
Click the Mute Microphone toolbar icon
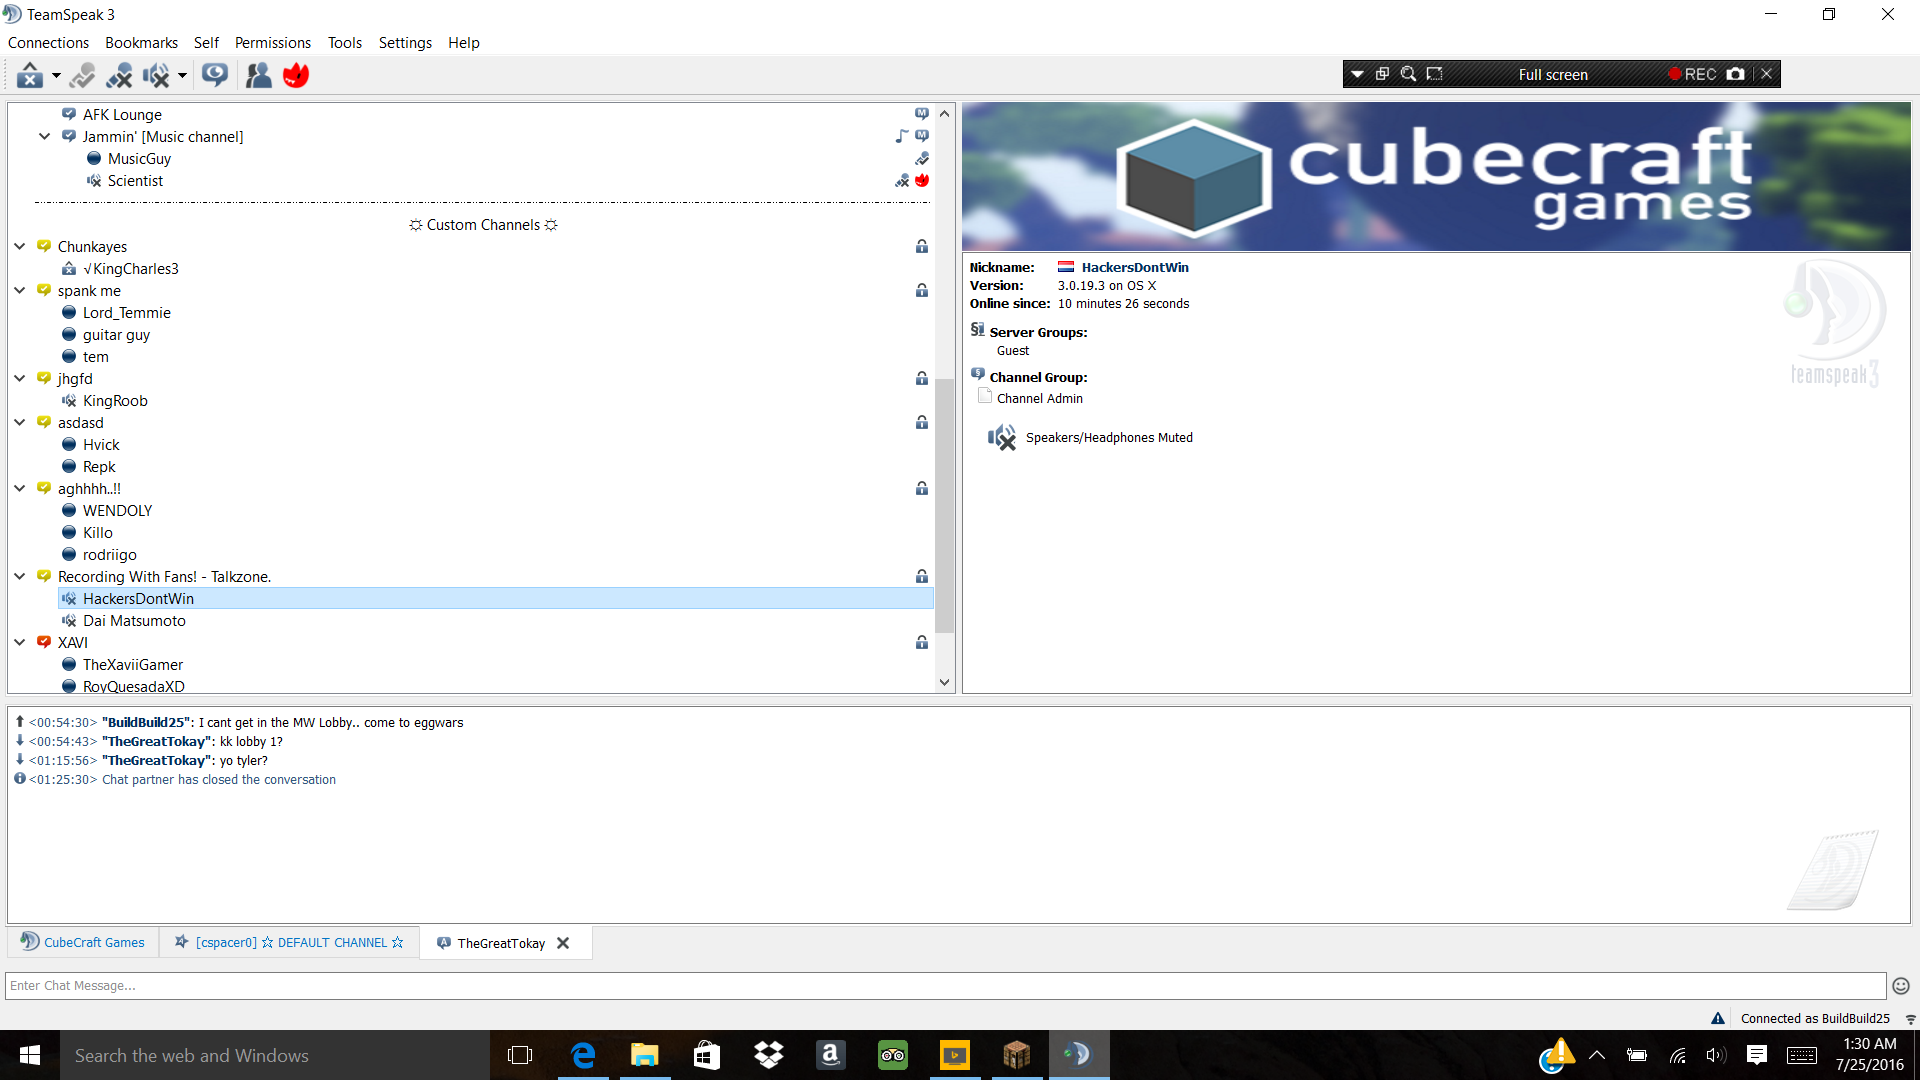pos(119,75)
